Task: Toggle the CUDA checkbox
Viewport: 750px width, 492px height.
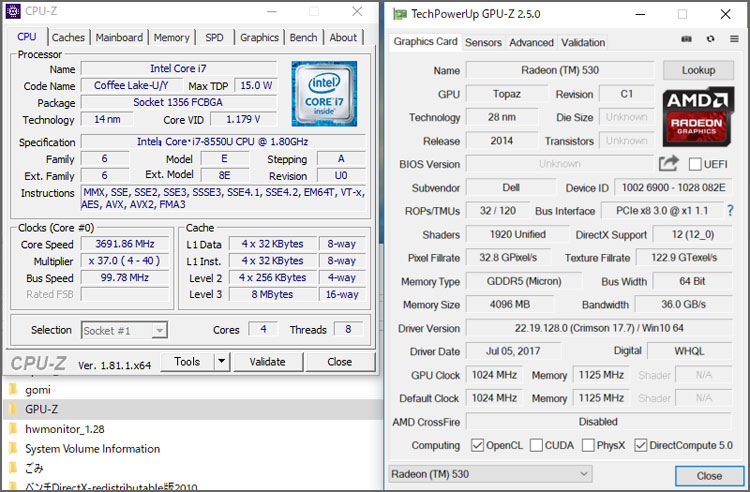Action: pyautogui.click(x=536, y=445)
